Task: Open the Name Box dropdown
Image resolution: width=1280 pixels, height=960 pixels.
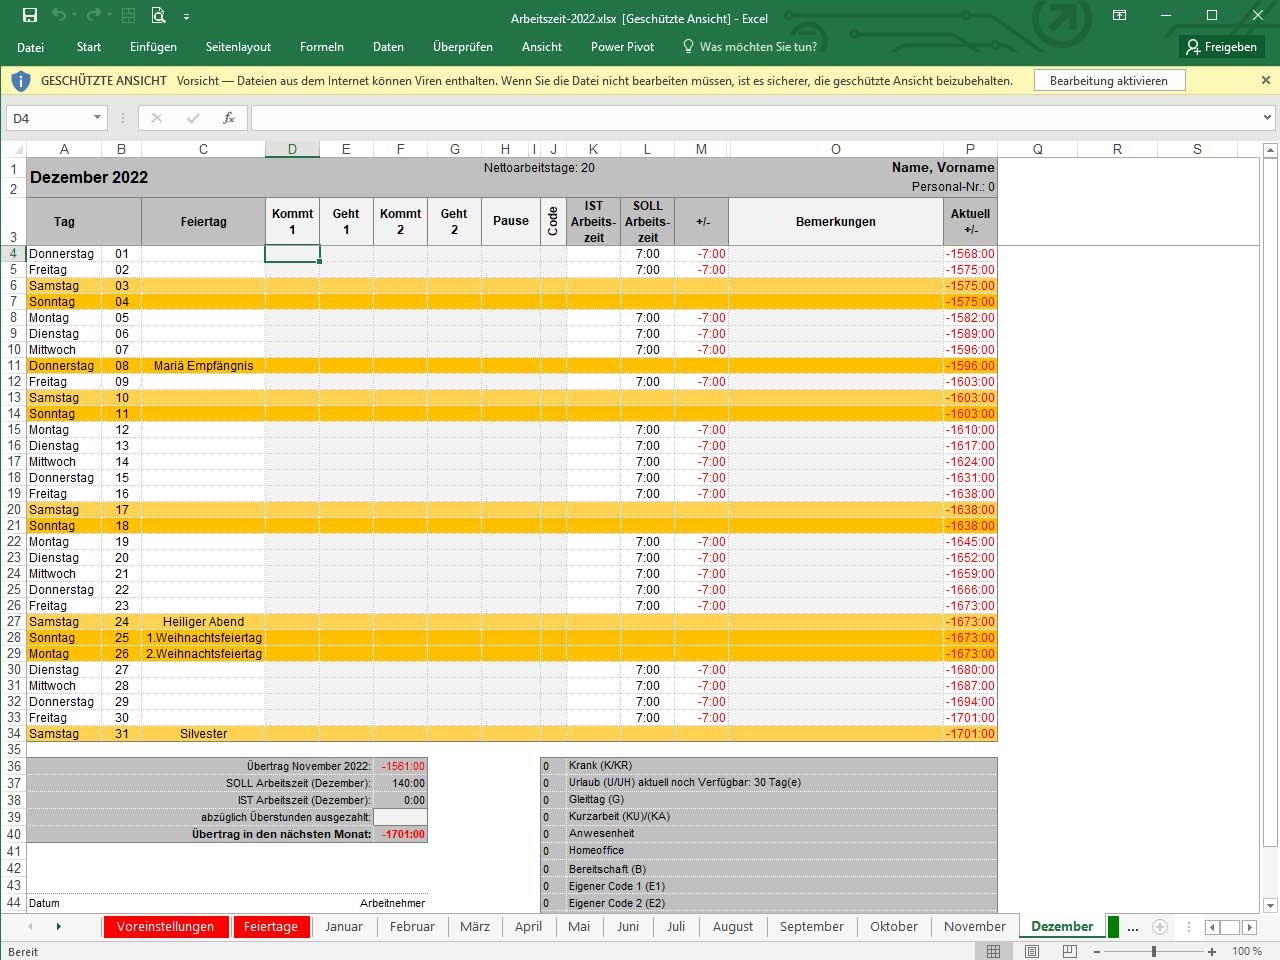Action: click(x=97, y=118)
